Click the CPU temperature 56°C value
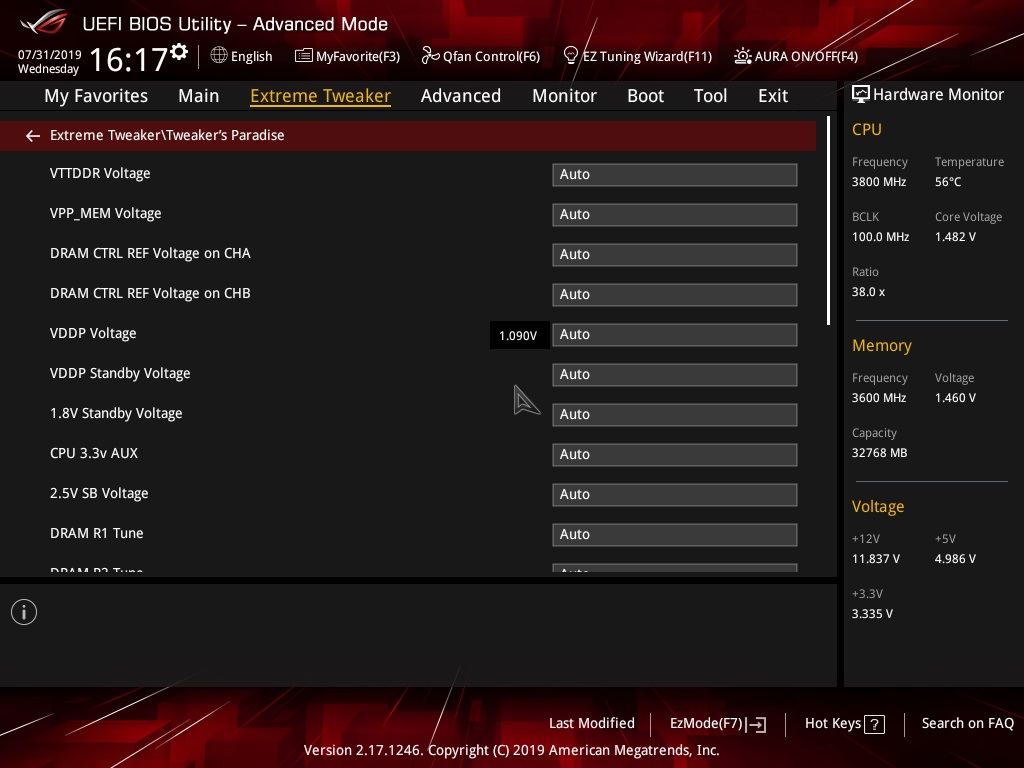Viewport: 1024px width, 768px height. pyautogui.click(x=948, y=182)
